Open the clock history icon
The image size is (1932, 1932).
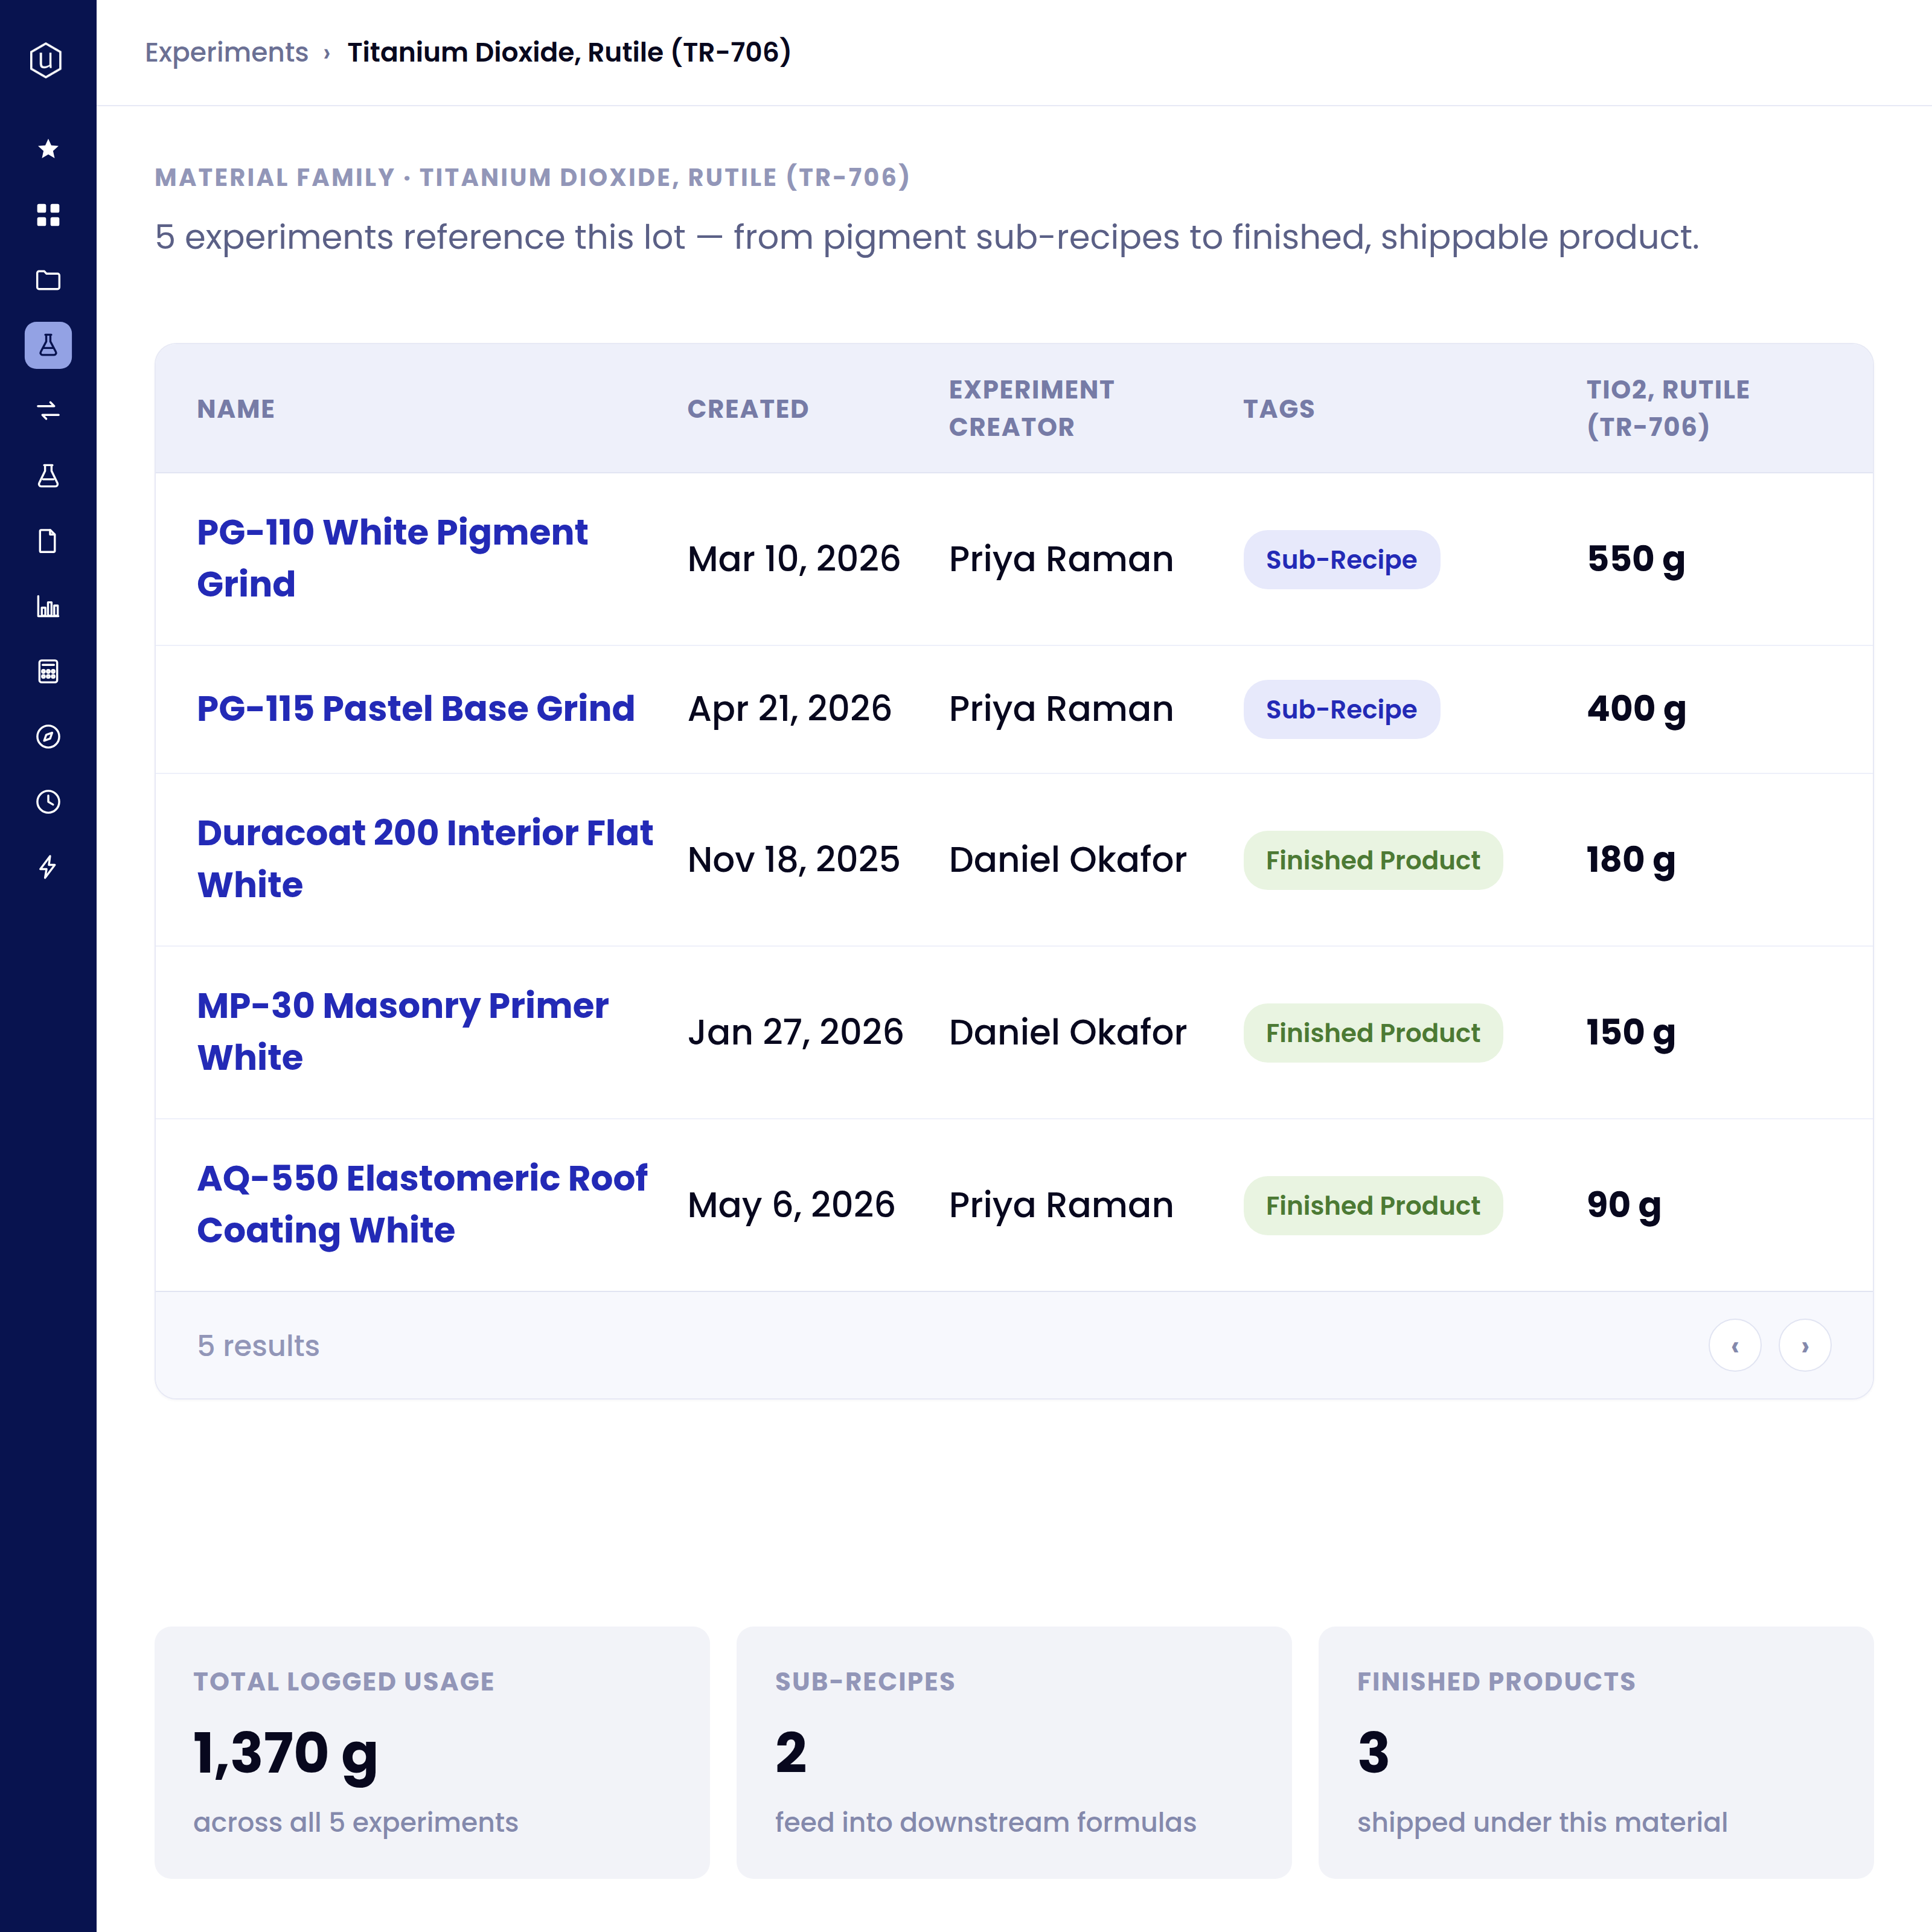[x=48, y=802]
